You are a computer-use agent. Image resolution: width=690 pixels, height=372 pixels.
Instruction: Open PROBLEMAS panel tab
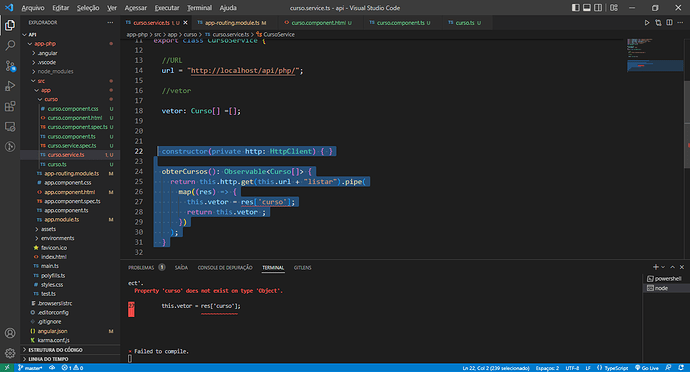141,267
